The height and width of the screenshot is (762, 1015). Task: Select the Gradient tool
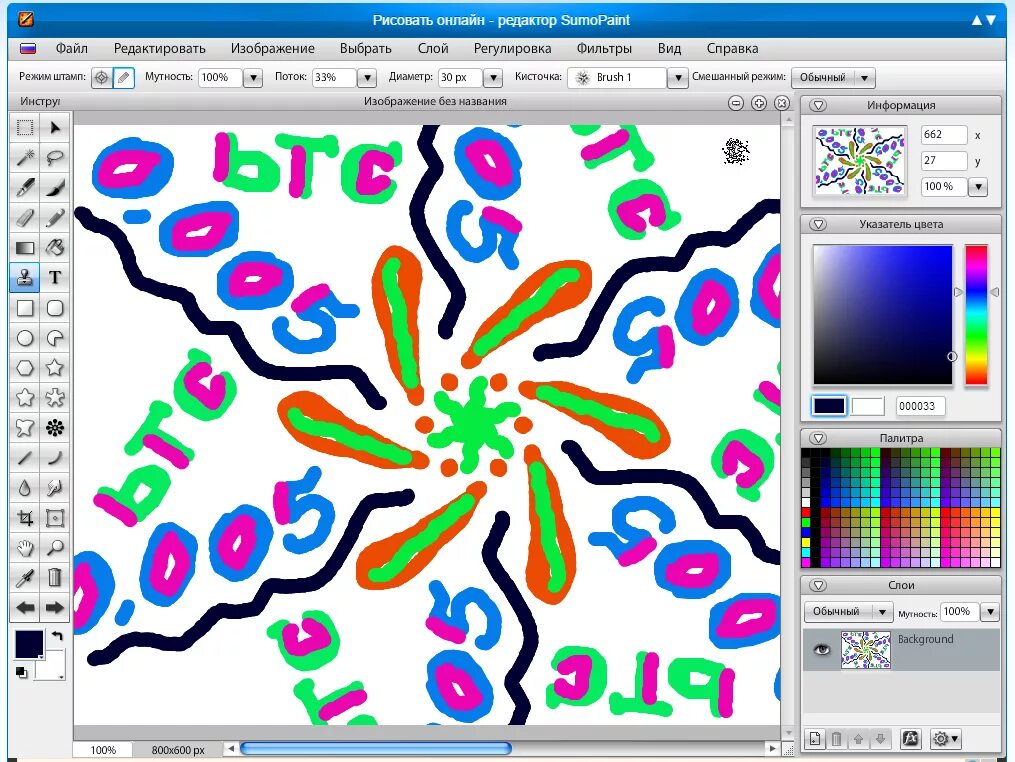[25, 247]
